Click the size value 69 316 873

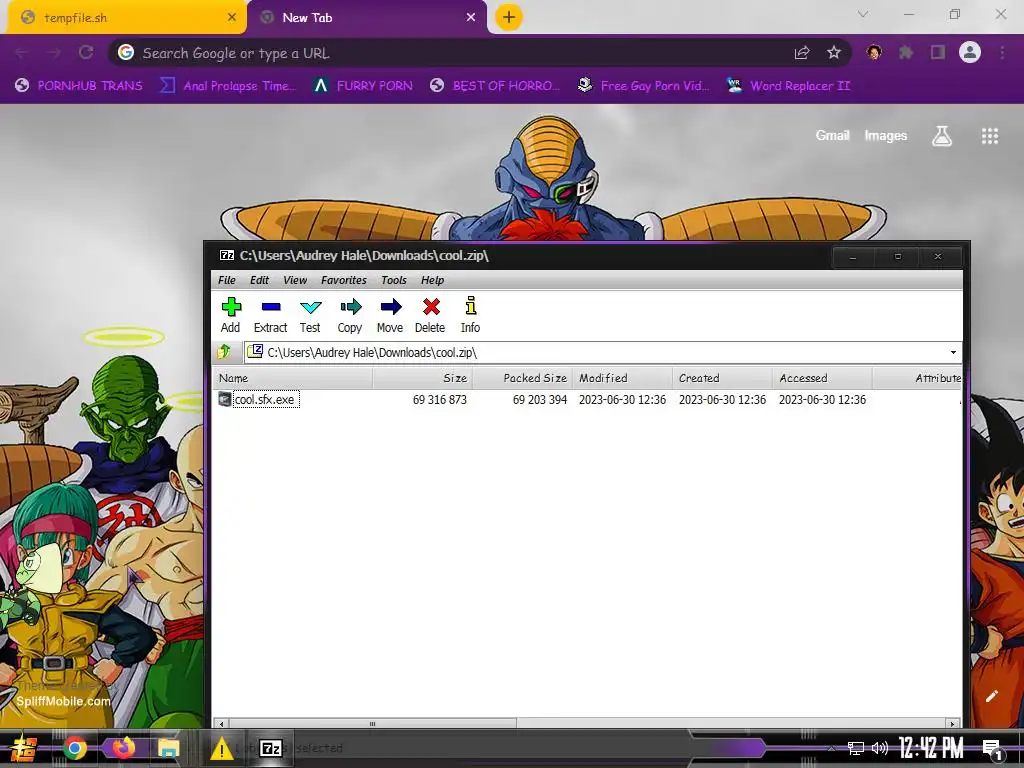pyautogui.click(x=440, y=400)
